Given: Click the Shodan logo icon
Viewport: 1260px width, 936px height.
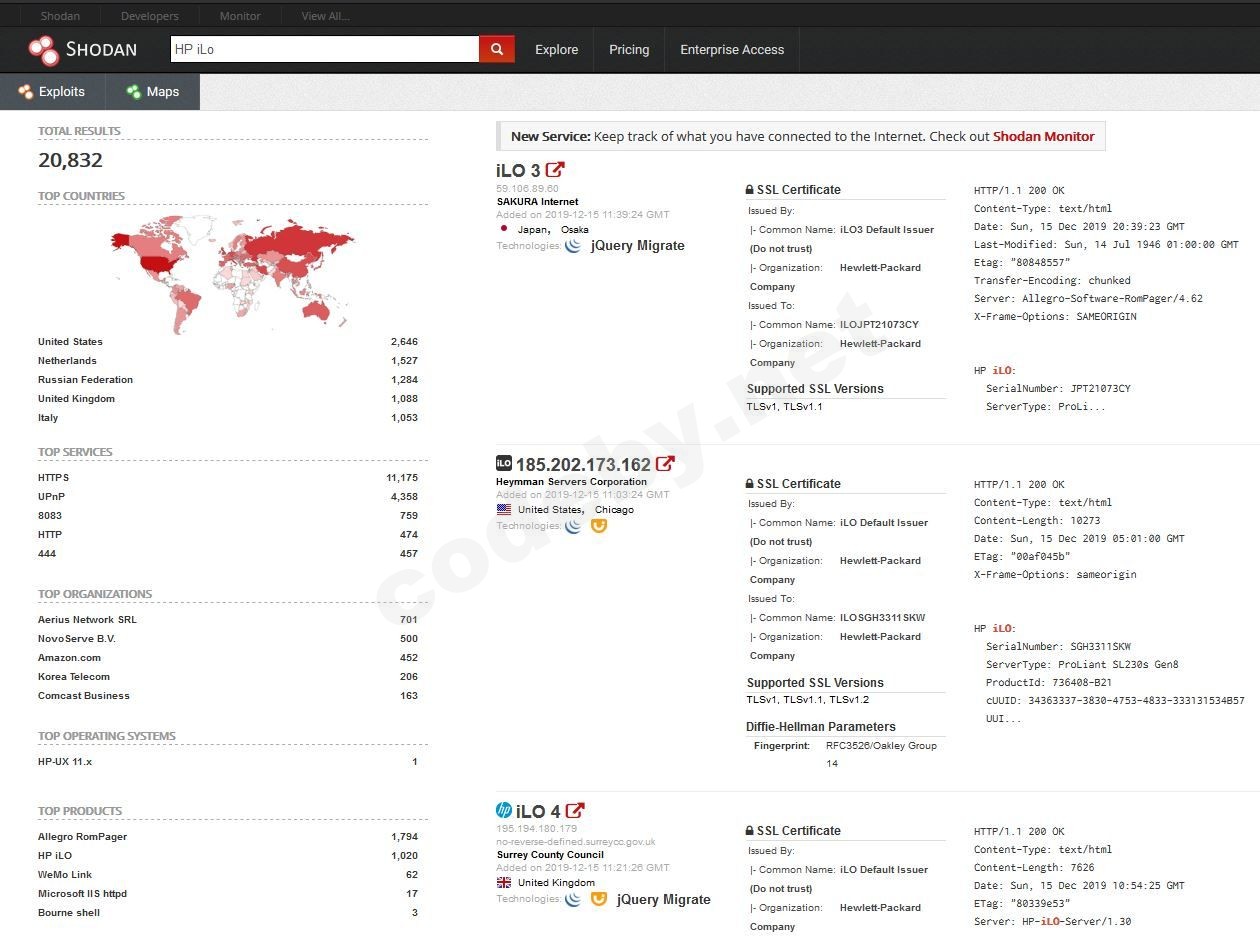Looking at the screenshot, I should 43,50.
